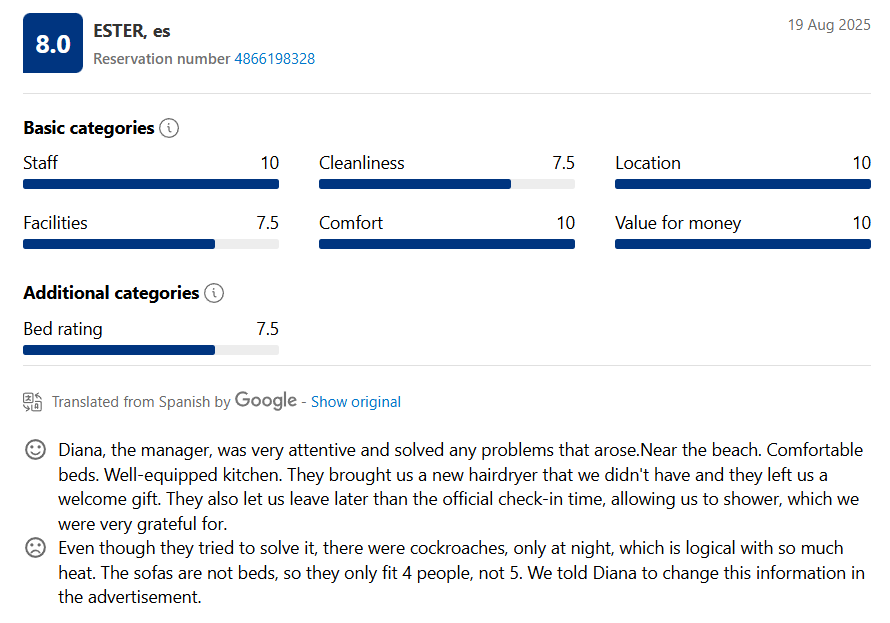Click the Value for money rating bar

click(x=742, y=244)
